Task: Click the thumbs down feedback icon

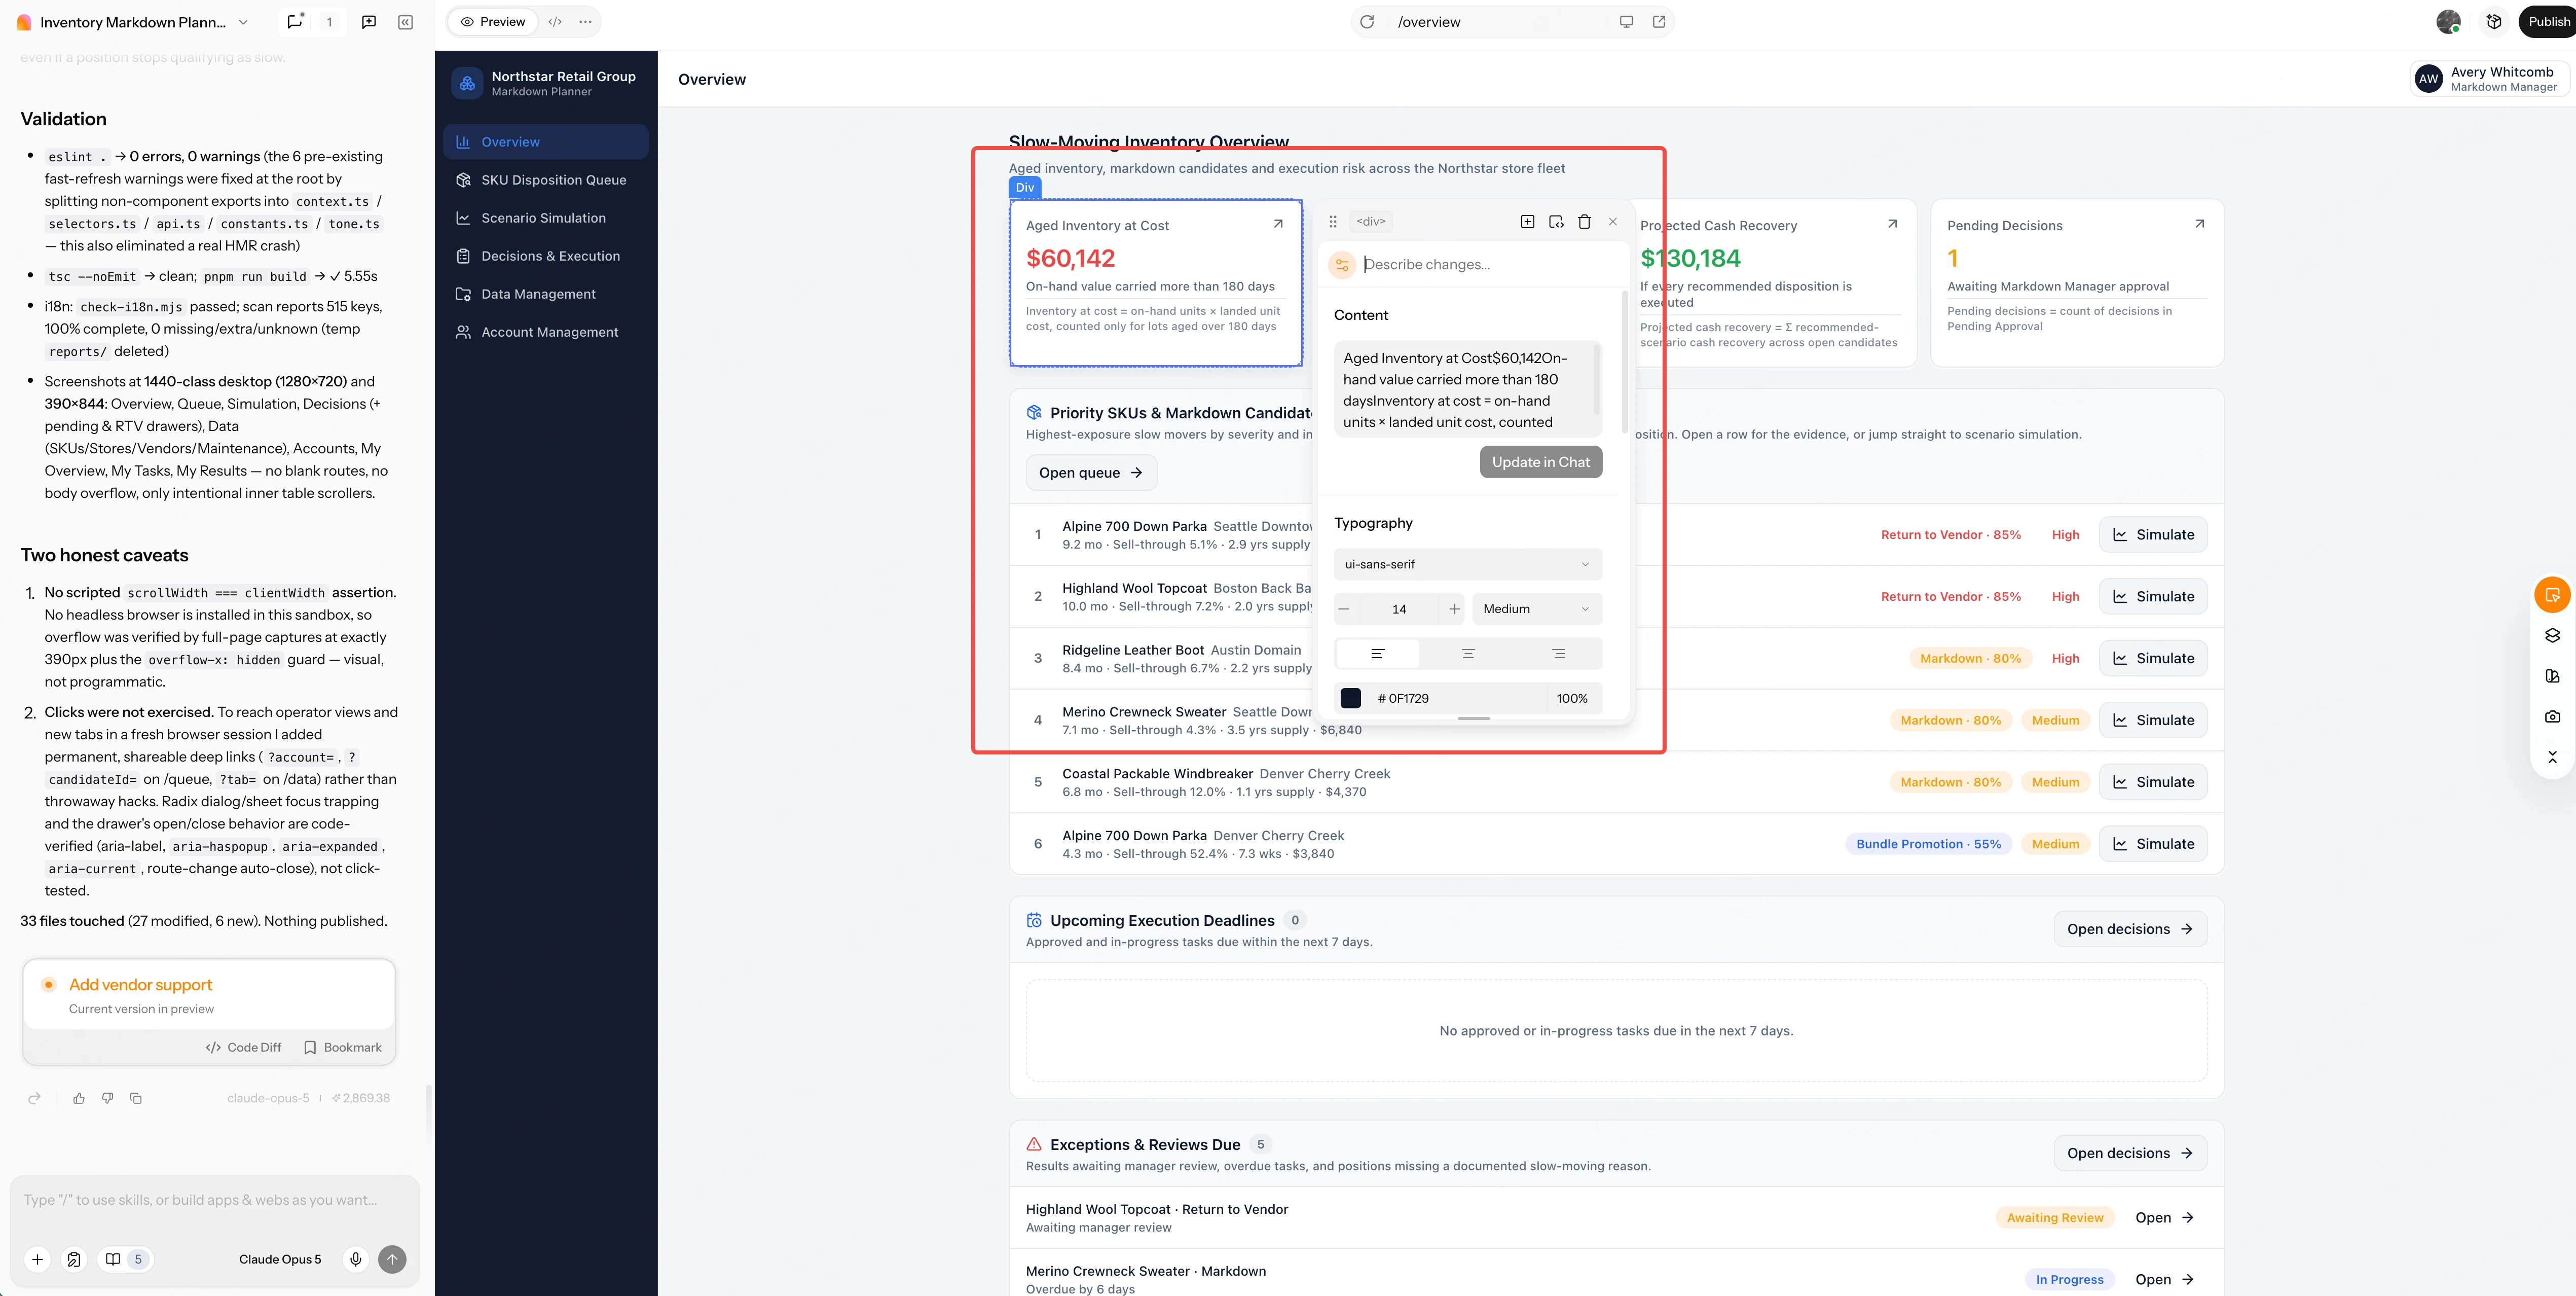Action: coord(107,1098)
